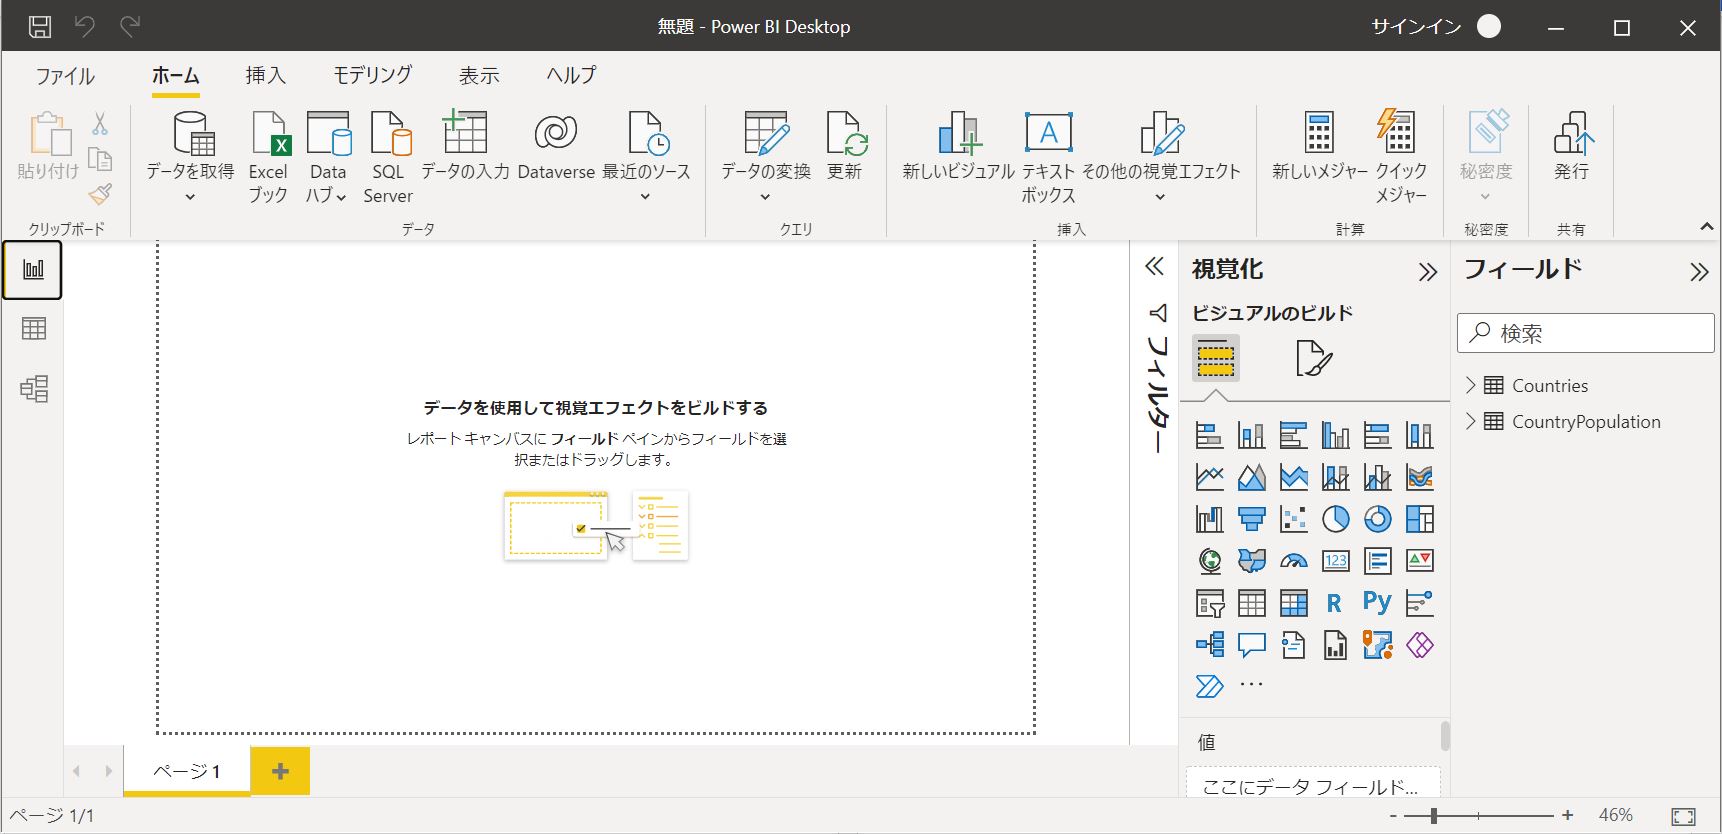Image resolution: width=1722 pixels, height=834 pixels.
Task: Switch to model view in left sidebar
Action: [33, 389]
